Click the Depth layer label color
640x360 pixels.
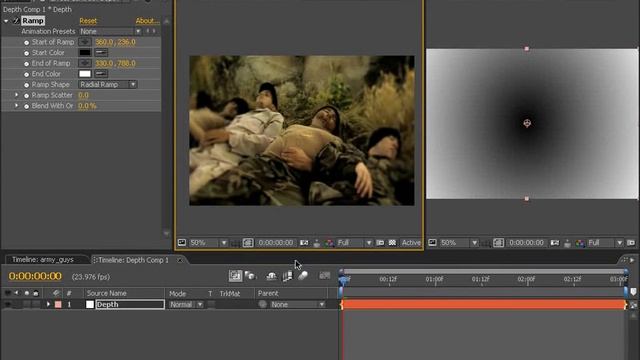pos(58,304)
